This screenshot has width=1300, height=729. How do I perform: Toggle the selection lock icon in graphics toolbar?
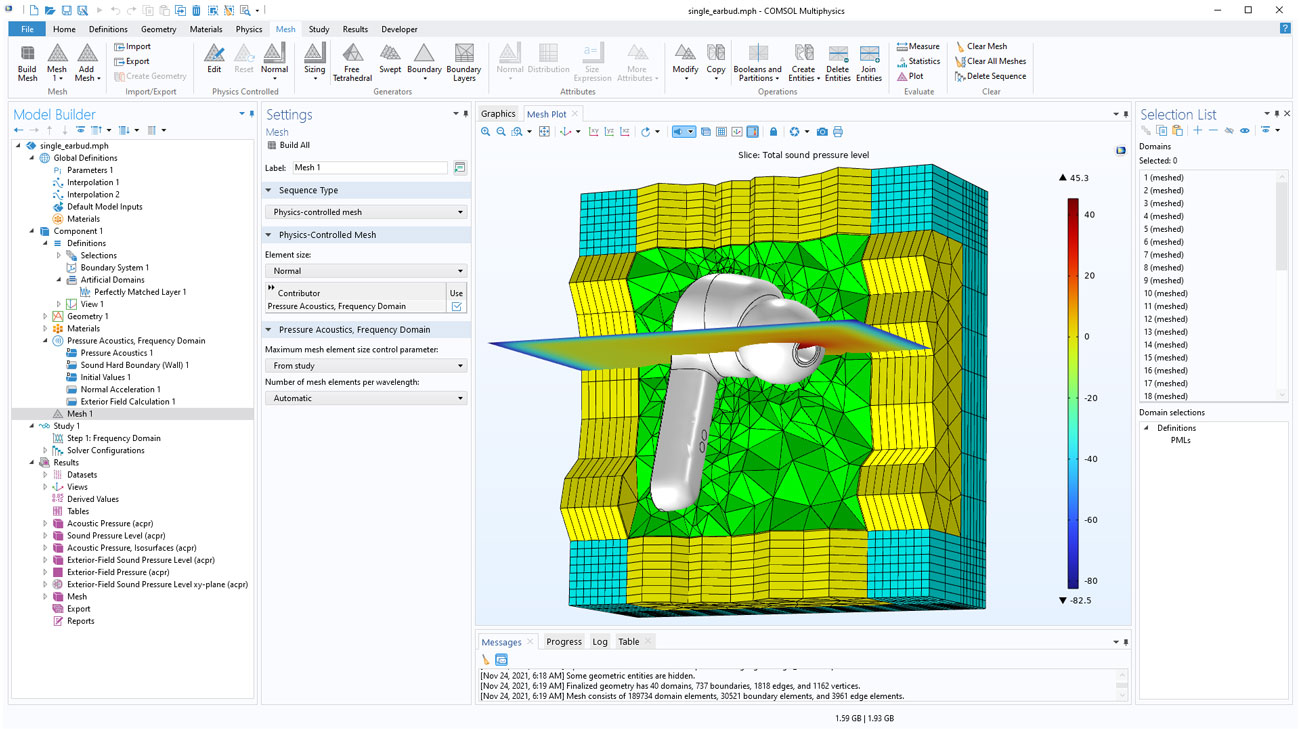click(773, 132)
